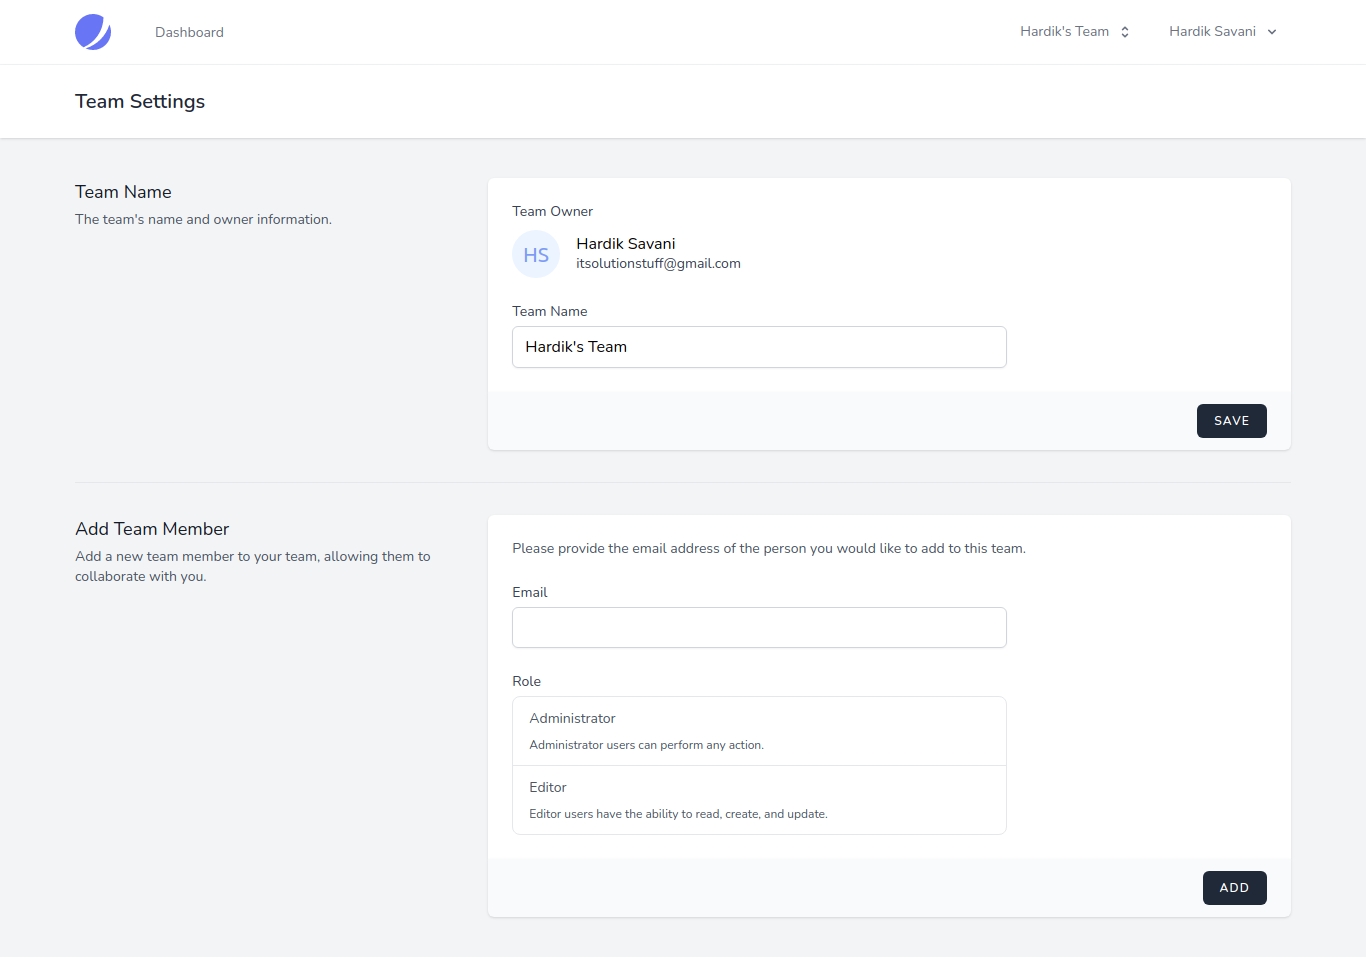Screen dimensions: 1366x958
Task: Click the owner email itsolutionstuff@gmail.com
Action: (658, 264)
